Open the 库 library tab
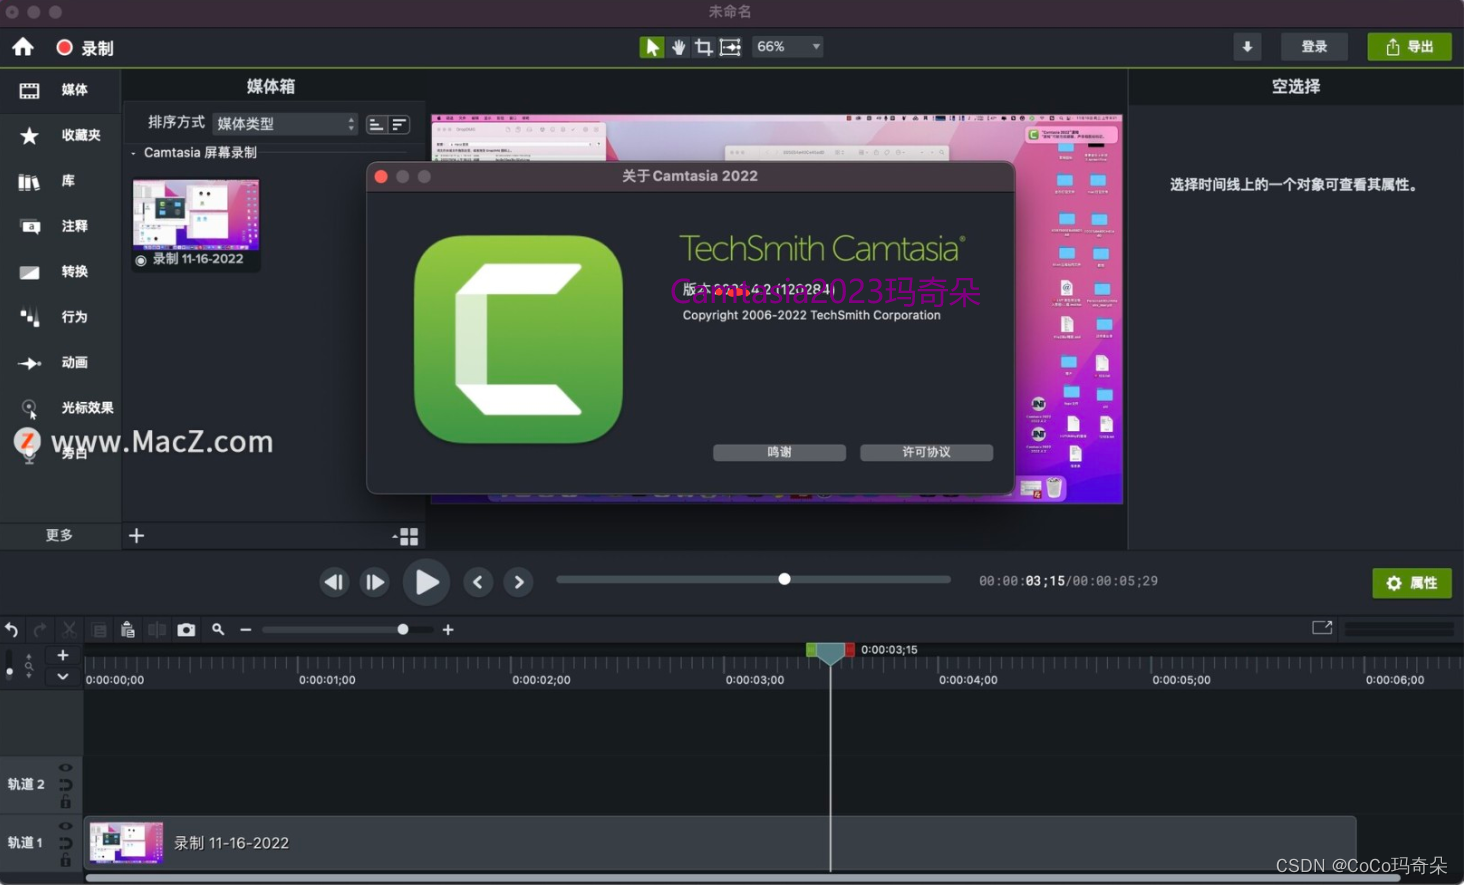Image resolution: width=1464 pixels, height=885 pixels. coord(60,181)
